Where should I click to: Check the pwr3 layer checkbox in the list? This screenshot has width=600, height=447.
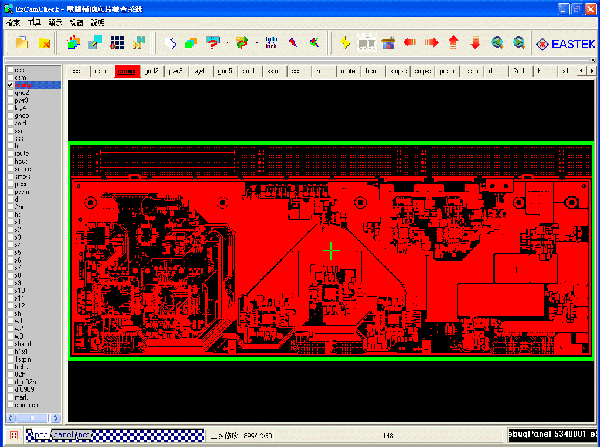tap(10, 100)
